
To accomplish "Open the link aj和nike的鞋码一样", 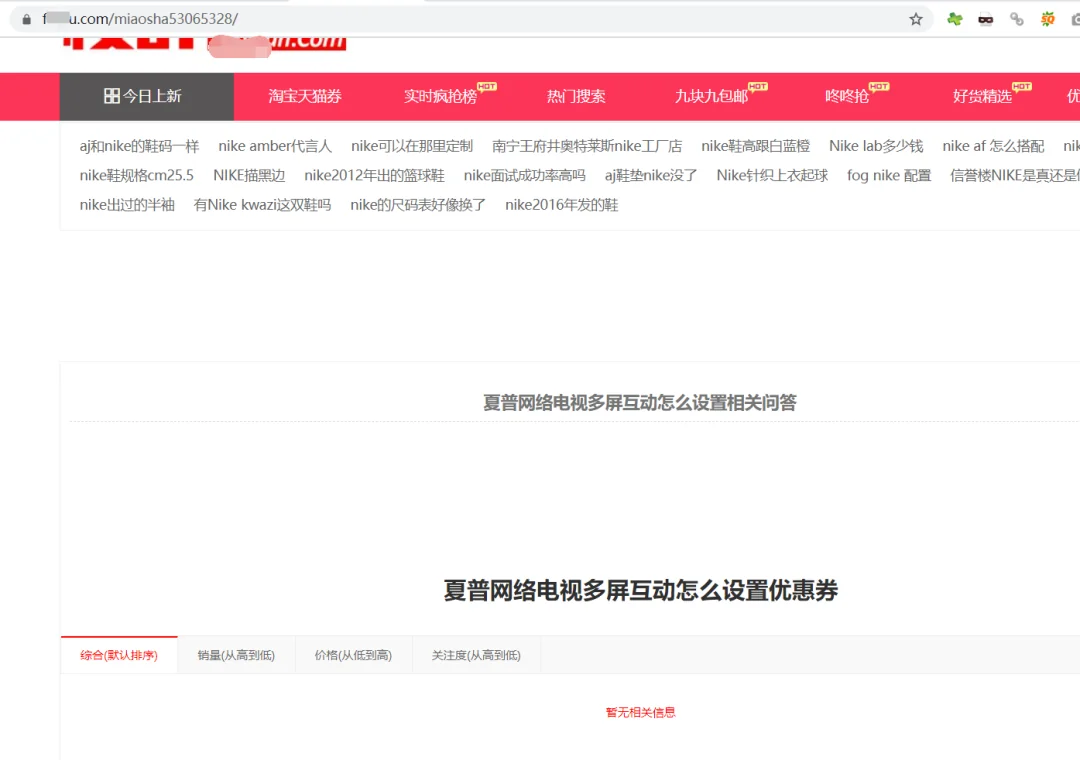I will 139,146.
